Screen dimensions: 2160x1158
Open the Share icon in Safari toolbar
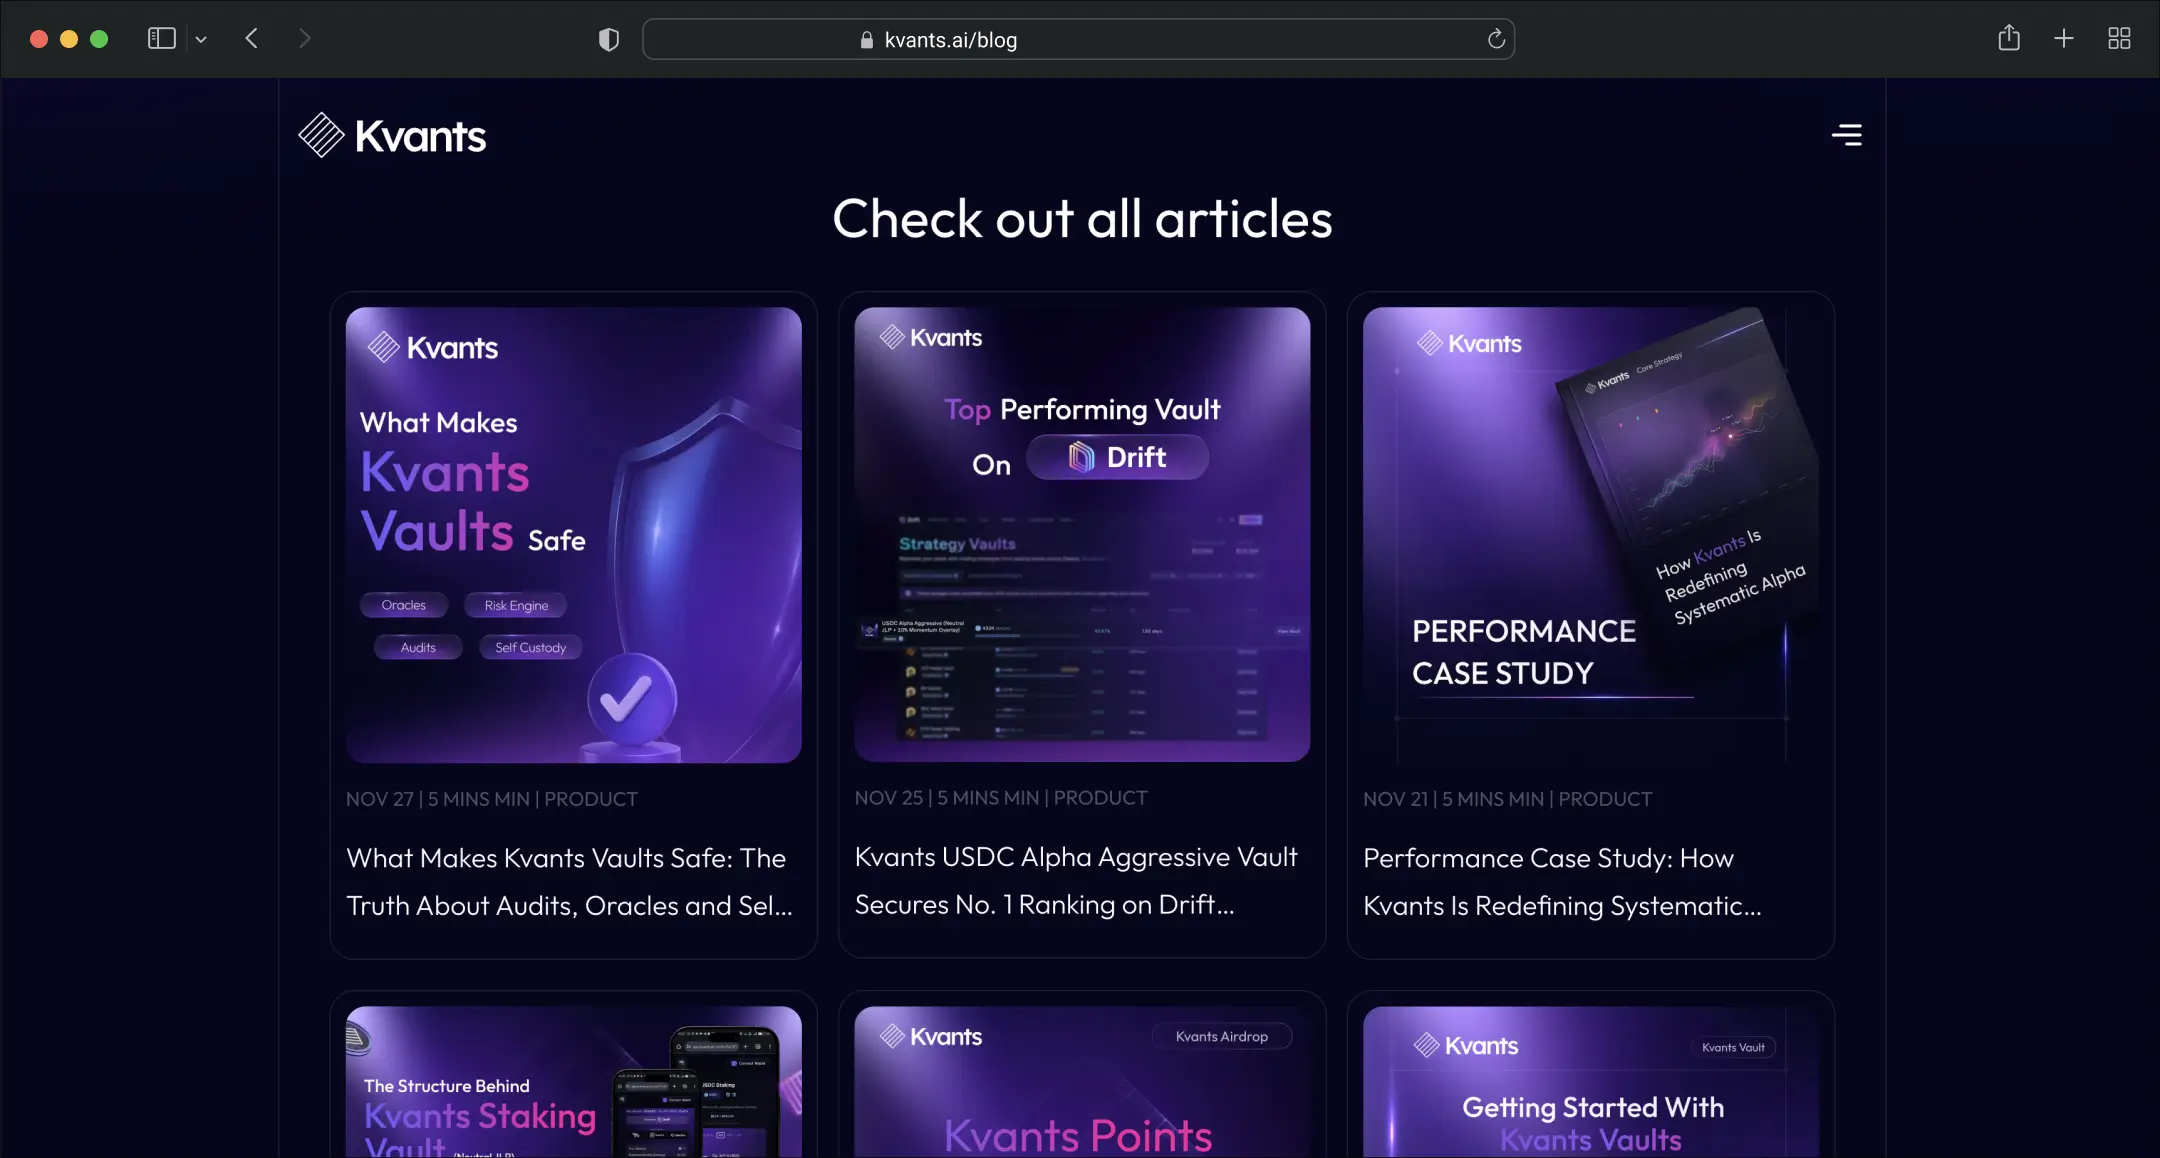coord(2009,38)
